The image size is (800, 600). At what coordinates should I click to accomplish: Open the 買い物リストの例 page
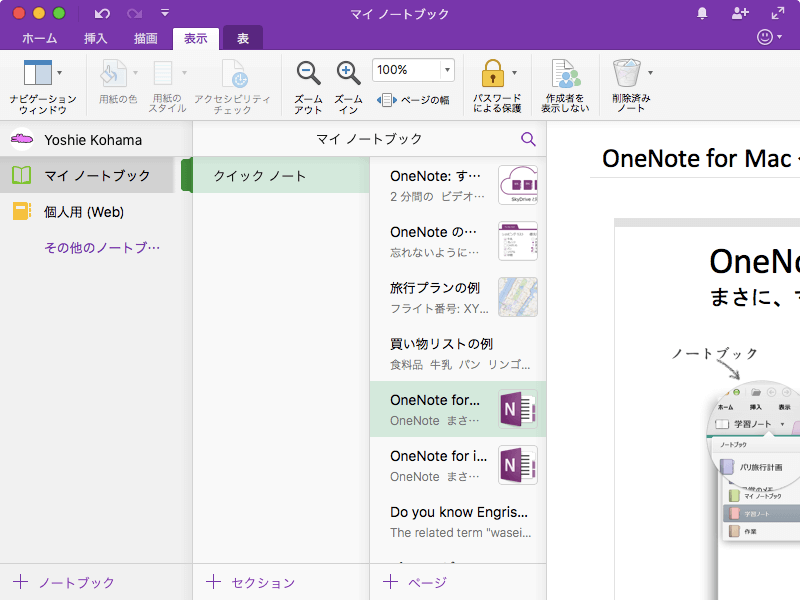click(x=458, y=353)
